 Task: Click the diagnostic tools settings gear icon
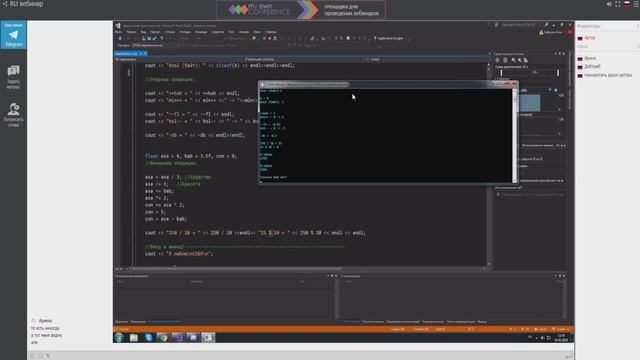(497, 60)
